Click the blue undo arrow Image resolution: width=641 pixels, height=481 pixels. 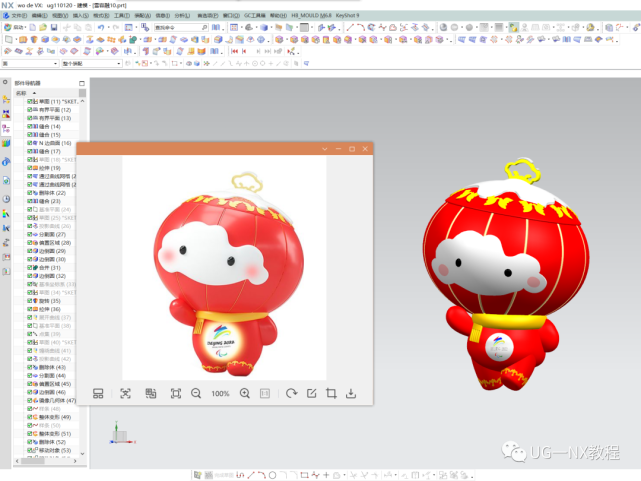point(101,27)
